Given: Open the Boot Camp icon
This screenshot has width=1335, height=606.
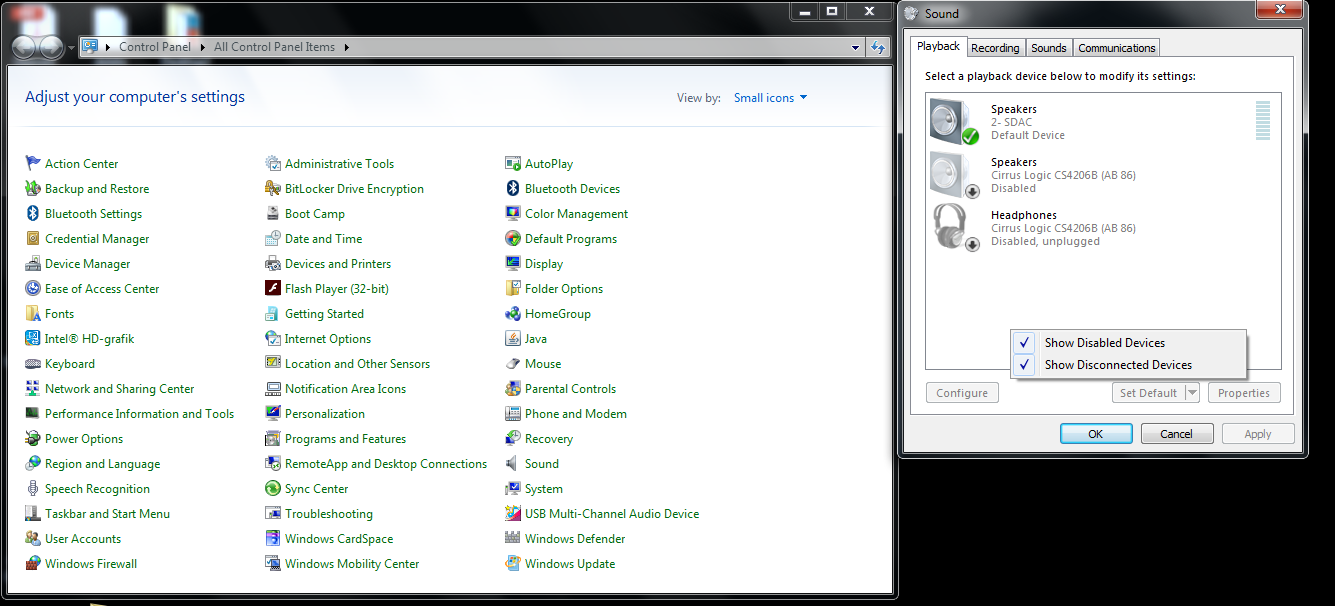Looking at the screenshot, I should pos(273,214).
